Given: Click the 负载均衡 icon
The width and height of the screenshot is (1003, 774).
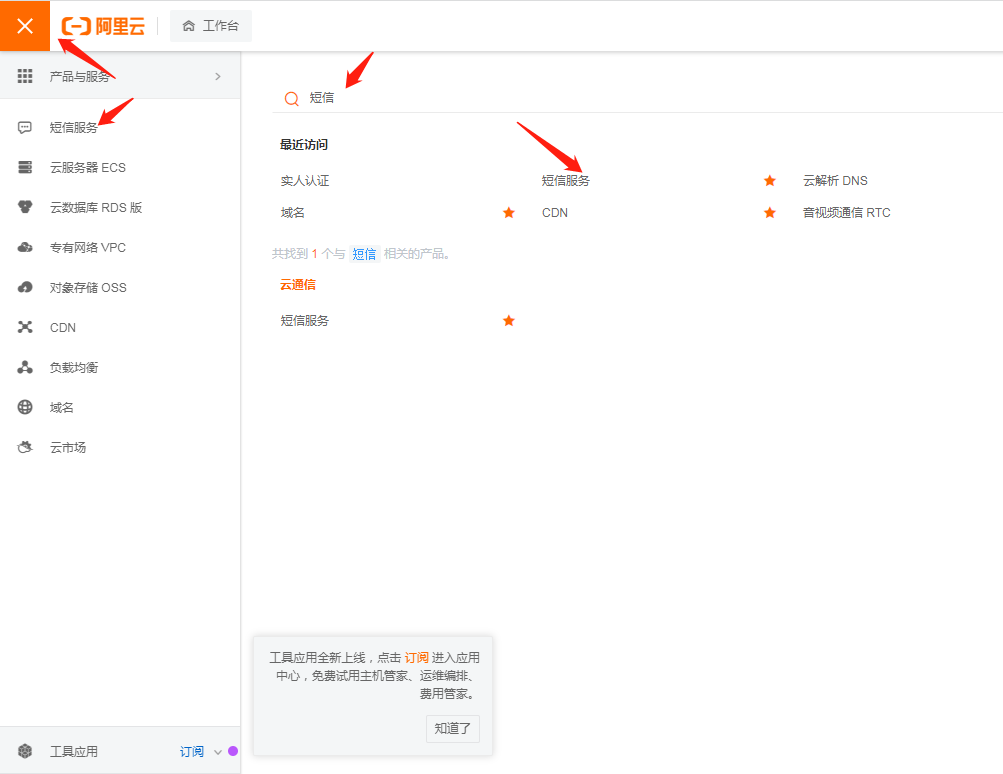Looking at the screenshot, I should [x=25, y=367].
